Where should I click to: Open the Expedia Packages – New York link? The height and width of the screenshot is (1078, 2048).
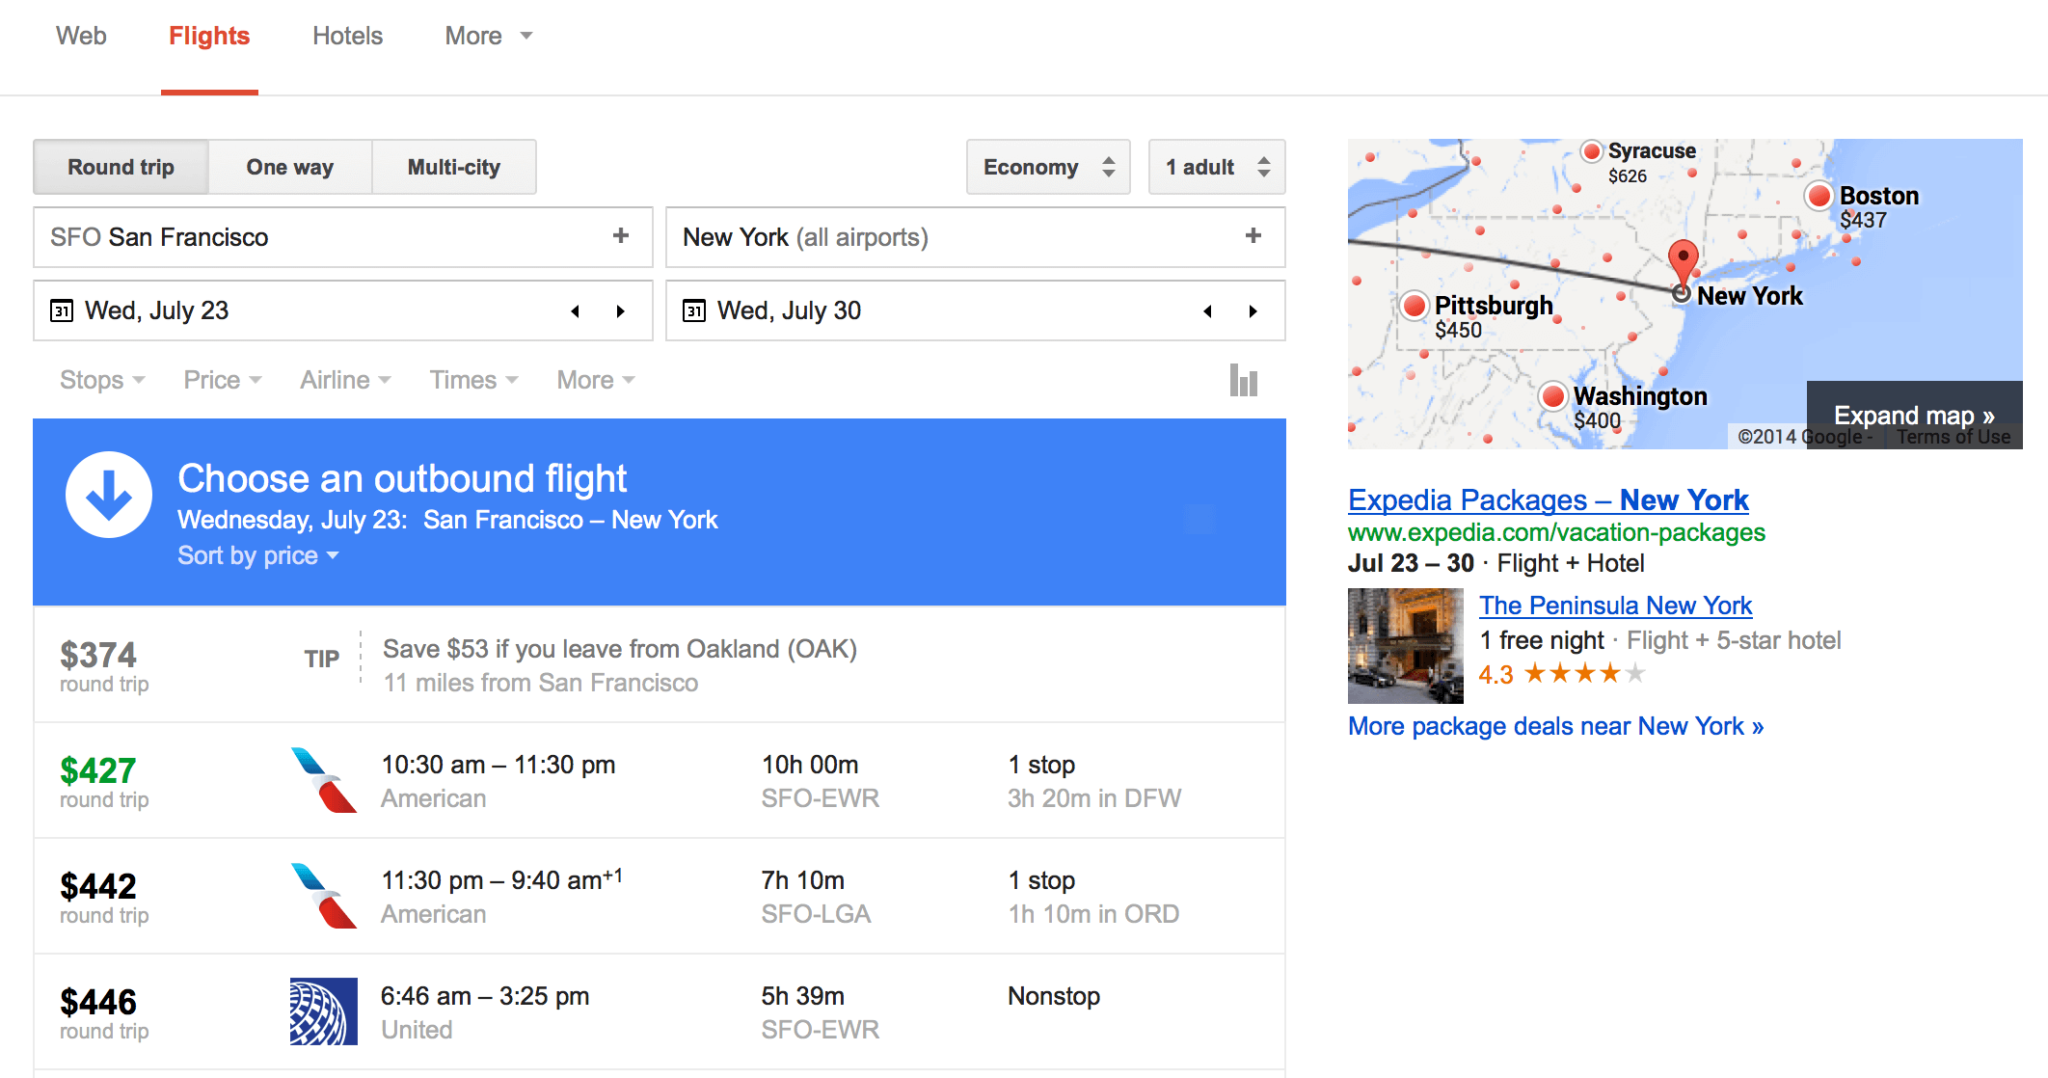pos(1547,499)
